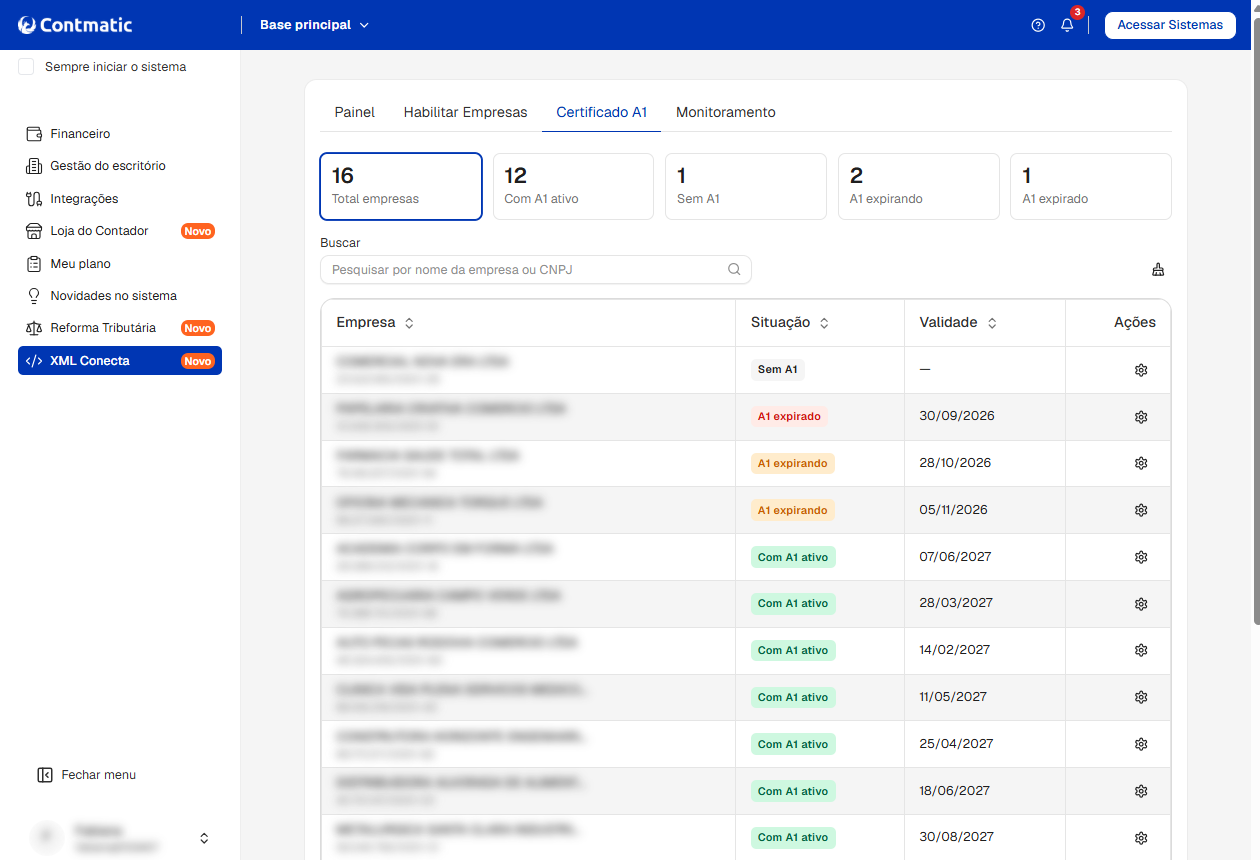Click the search magnifier icon
This screenshot has height=860, width=1260.
[x=734, y=269]
